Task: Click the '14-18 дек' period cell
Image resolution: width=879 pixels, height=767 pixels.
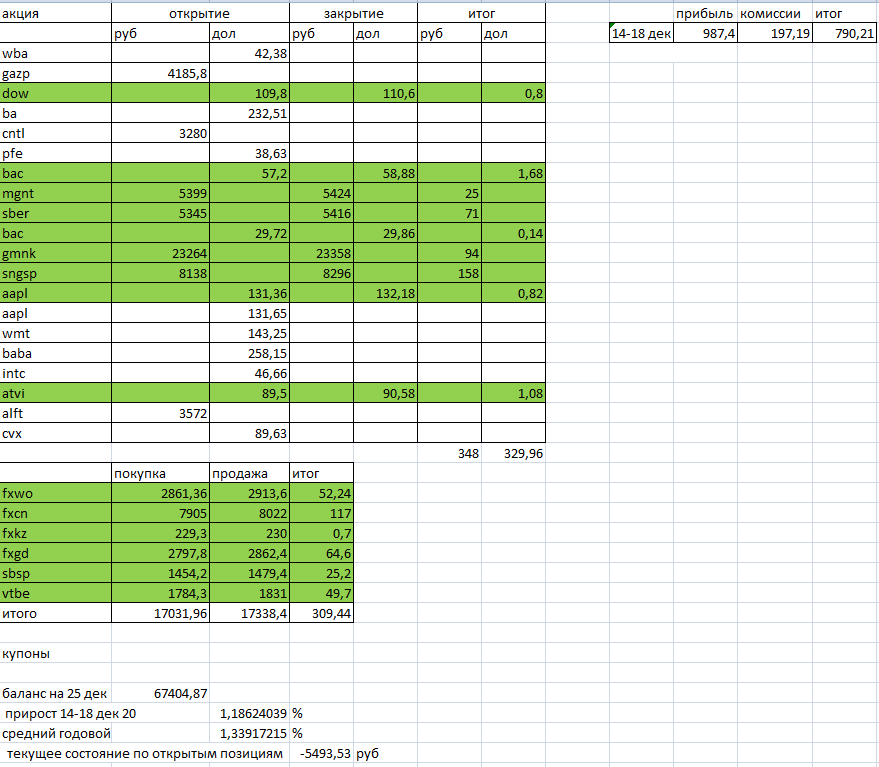Action: [641, 33]
